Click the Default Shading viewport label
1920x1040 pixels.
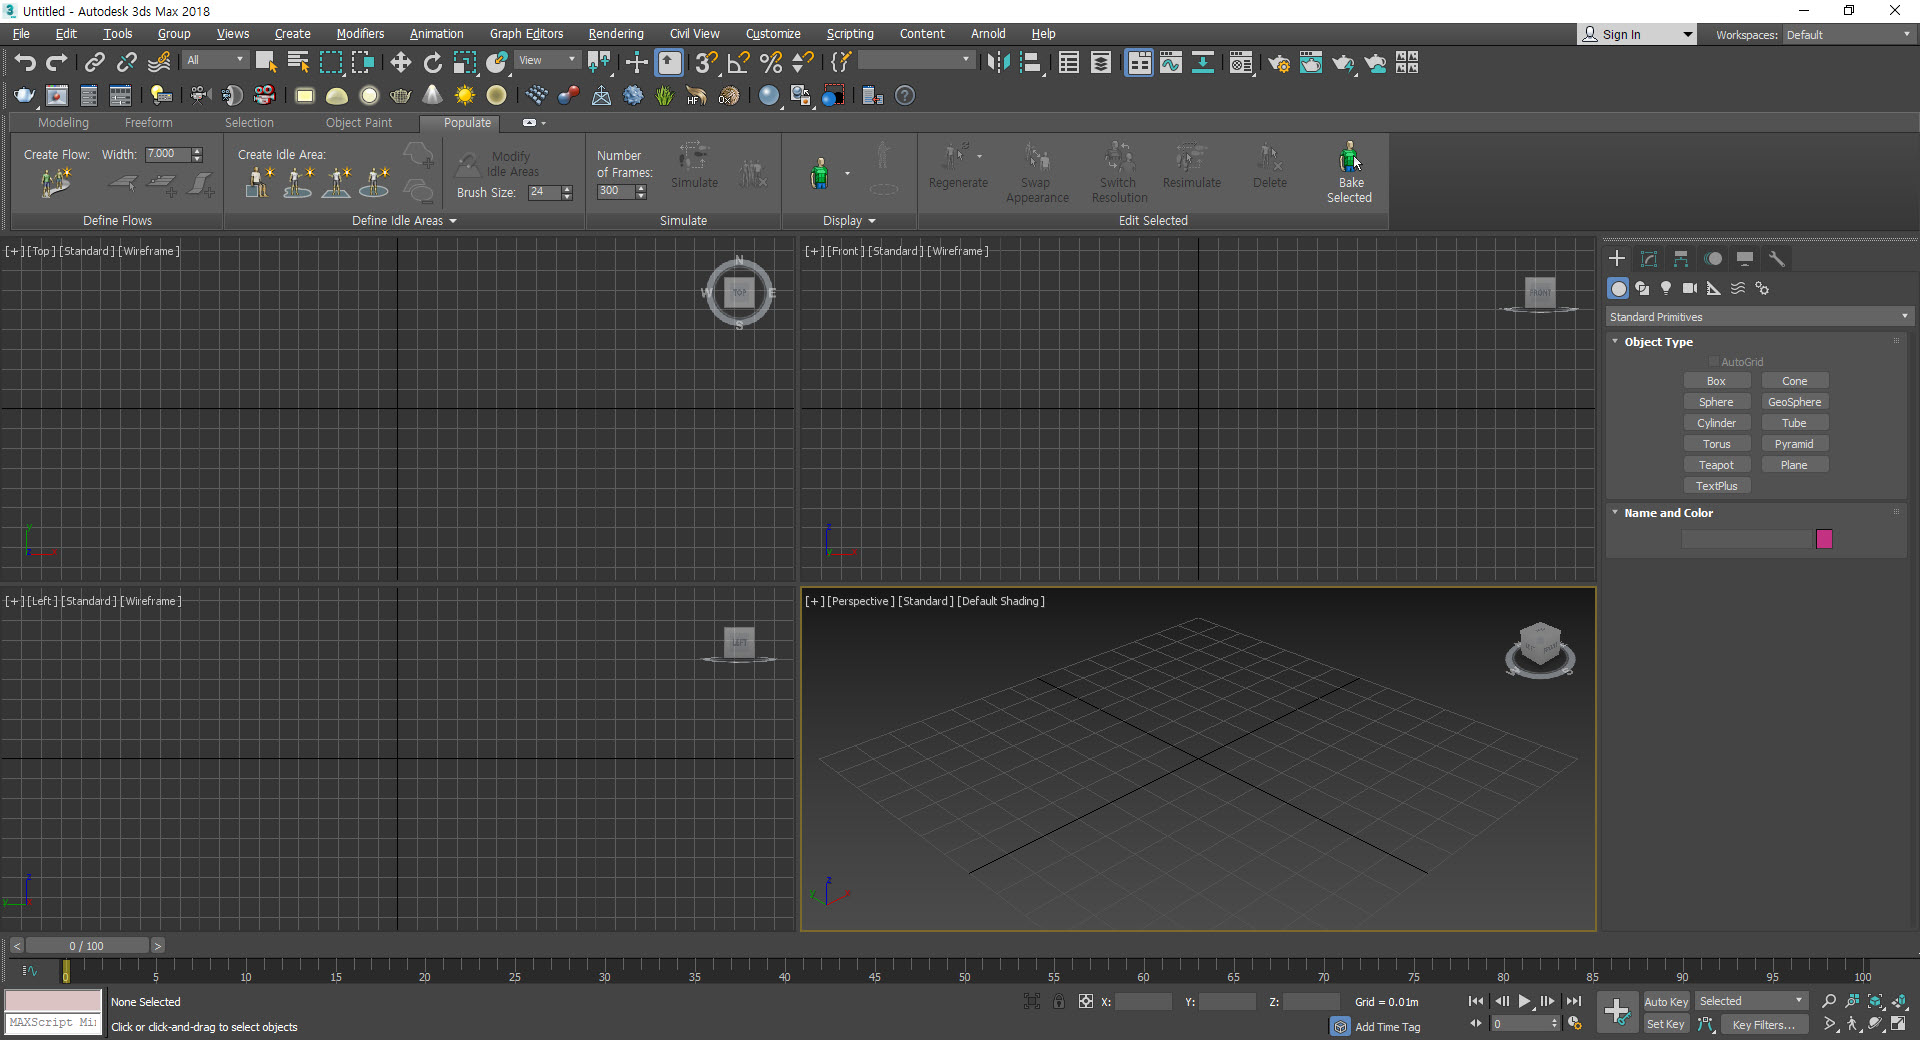pos(1000,601)
